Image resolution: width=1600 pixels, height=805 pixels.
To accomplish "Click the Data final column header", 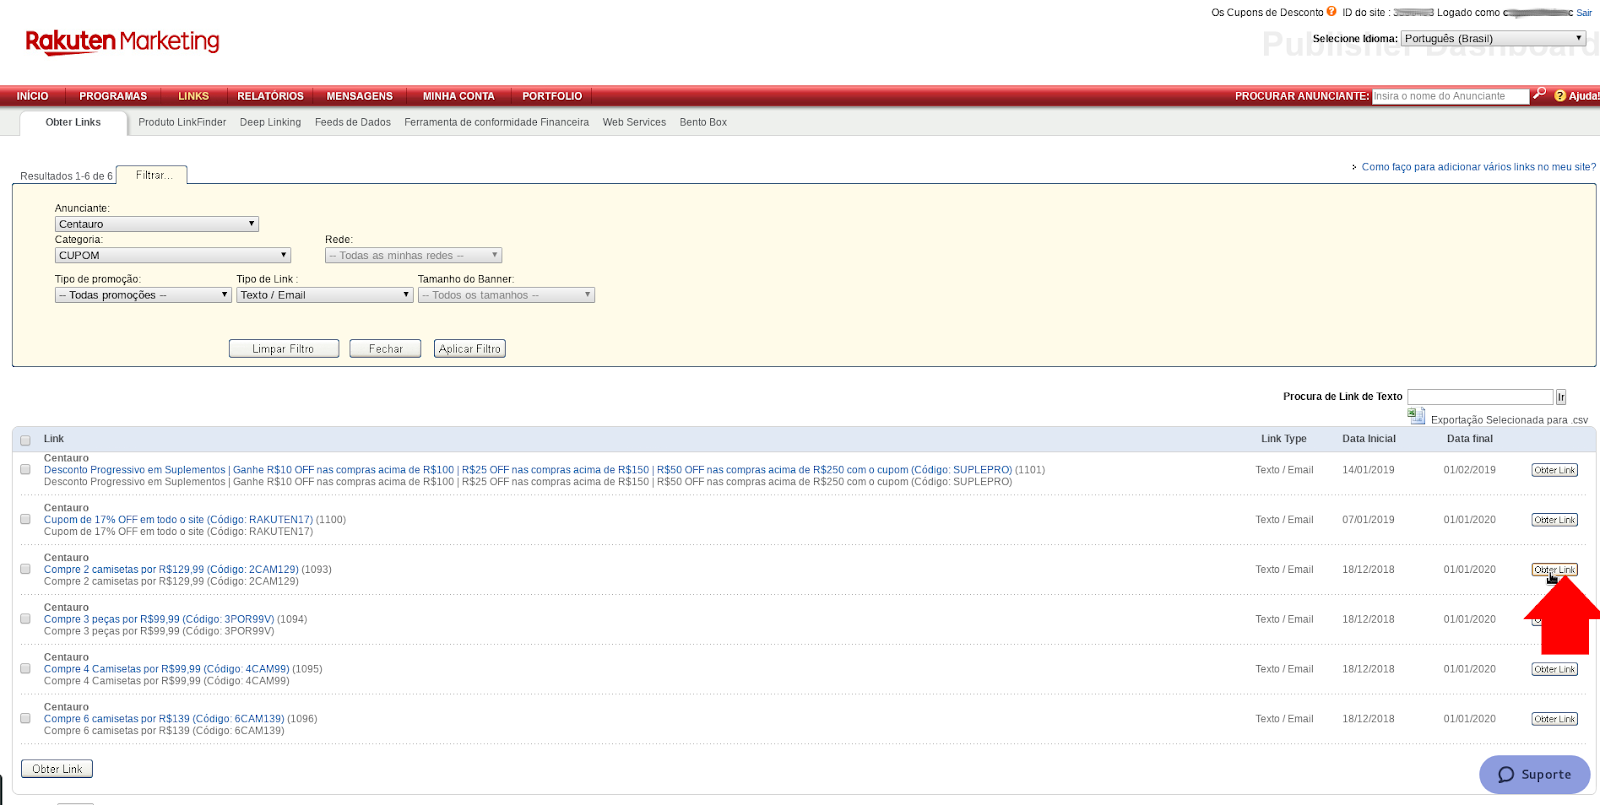I will [x=1470, y=439].
